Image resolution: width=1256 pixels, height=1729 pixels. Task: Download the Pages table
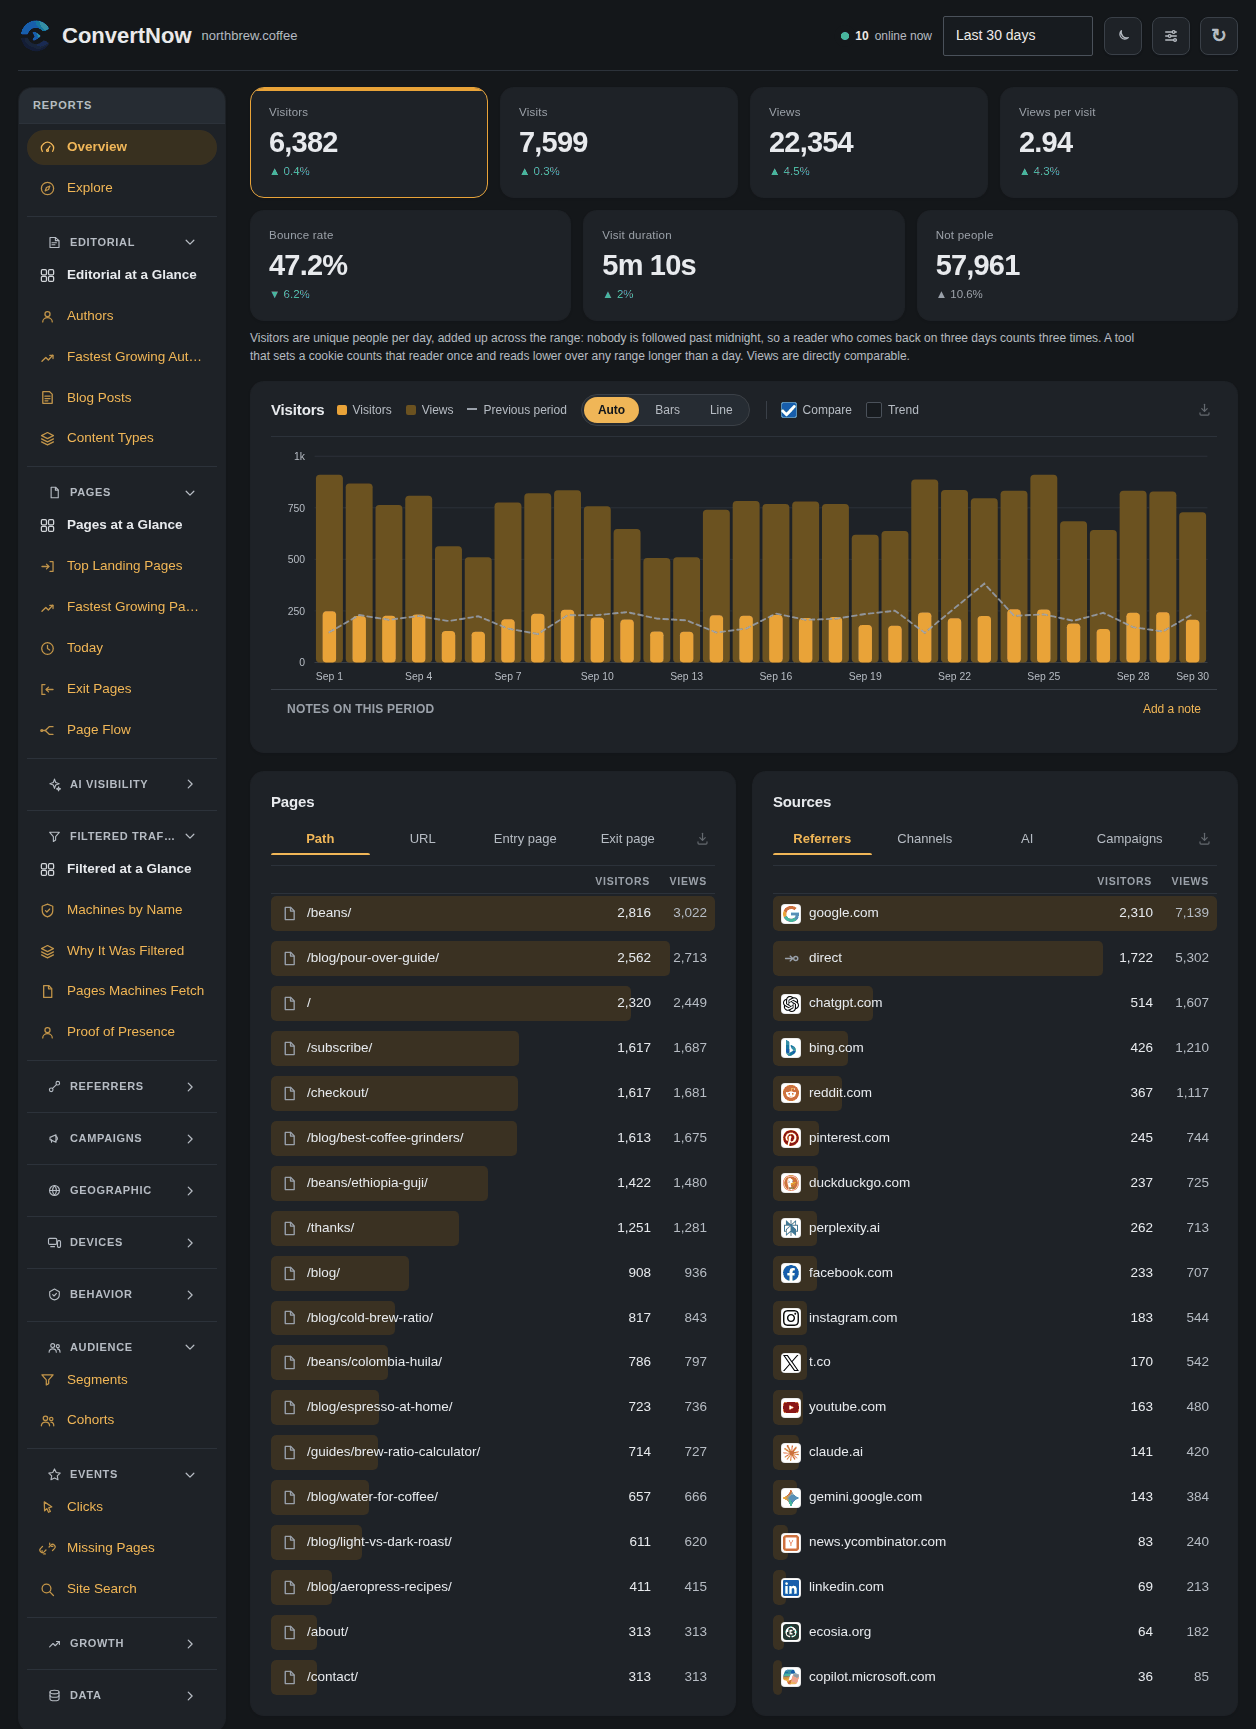click(702, 839)
